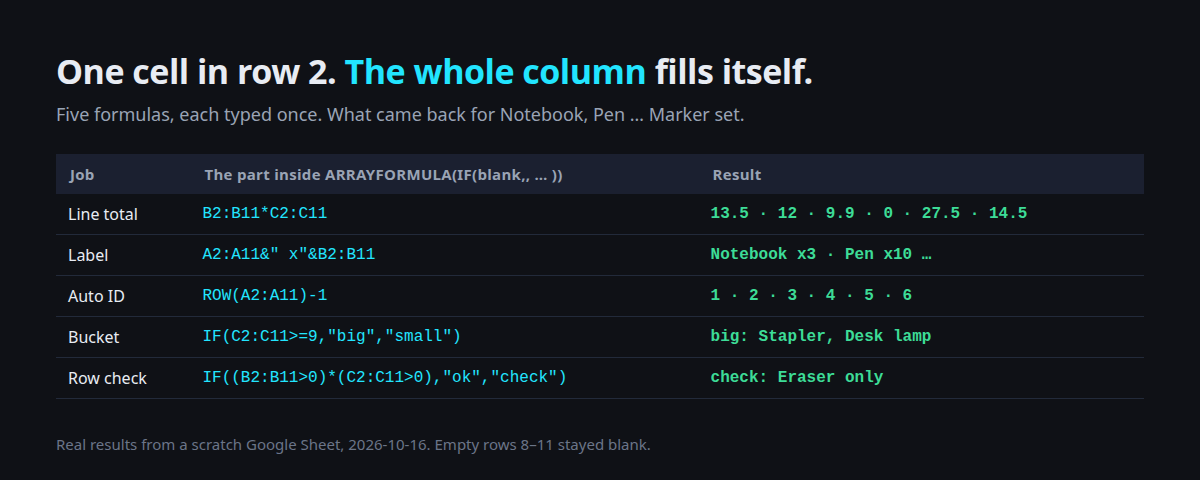Select the formula 'B2:B11*C2:C11'
Image resolution: width=1200 pixels, height=480 pixels.
[265, 213]
